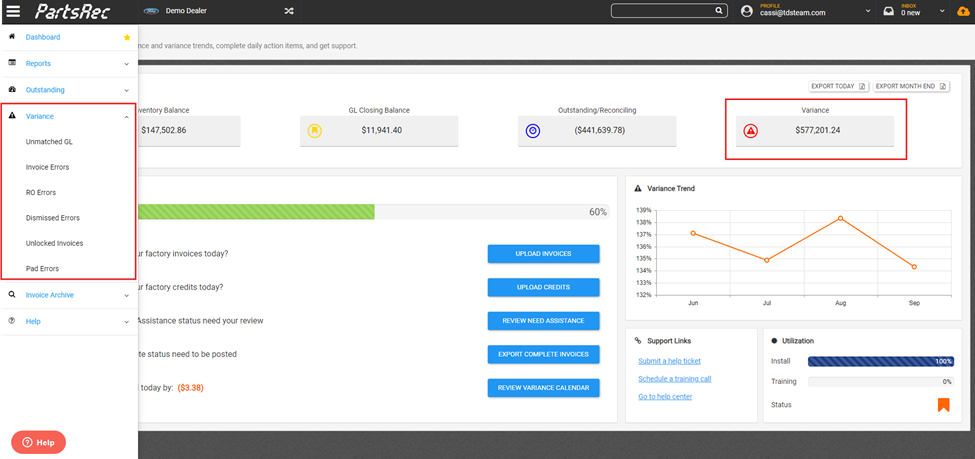
Task: Click the profile avatar icon
Action: (747, 11)
